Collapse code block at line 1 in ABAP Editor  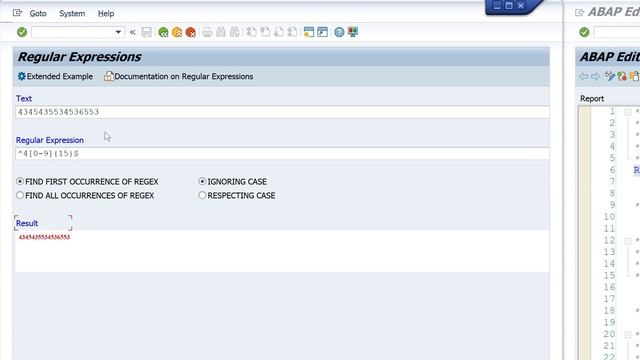628,112
